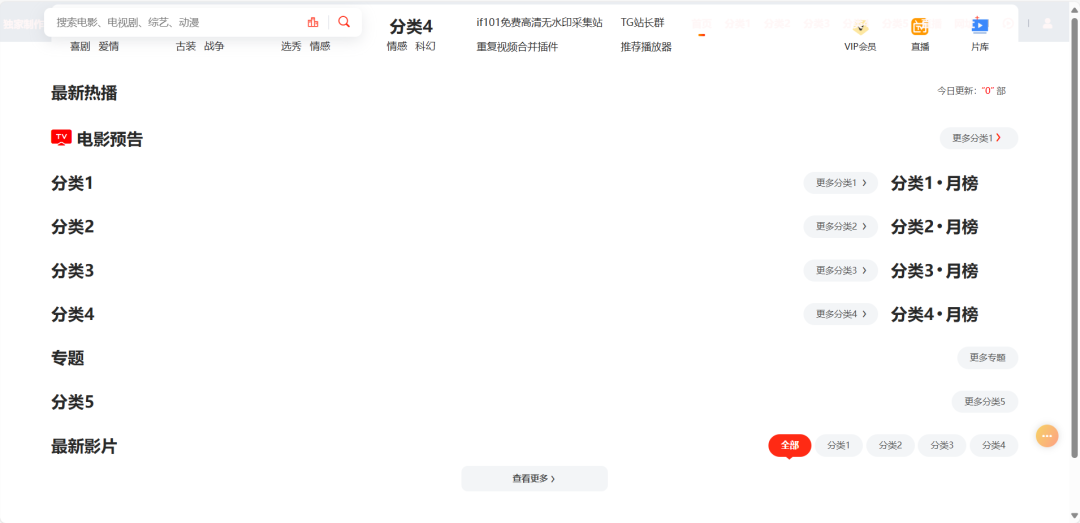
Task: Click the red TV icon beside 电影预告
Action: tap(61, 138)
